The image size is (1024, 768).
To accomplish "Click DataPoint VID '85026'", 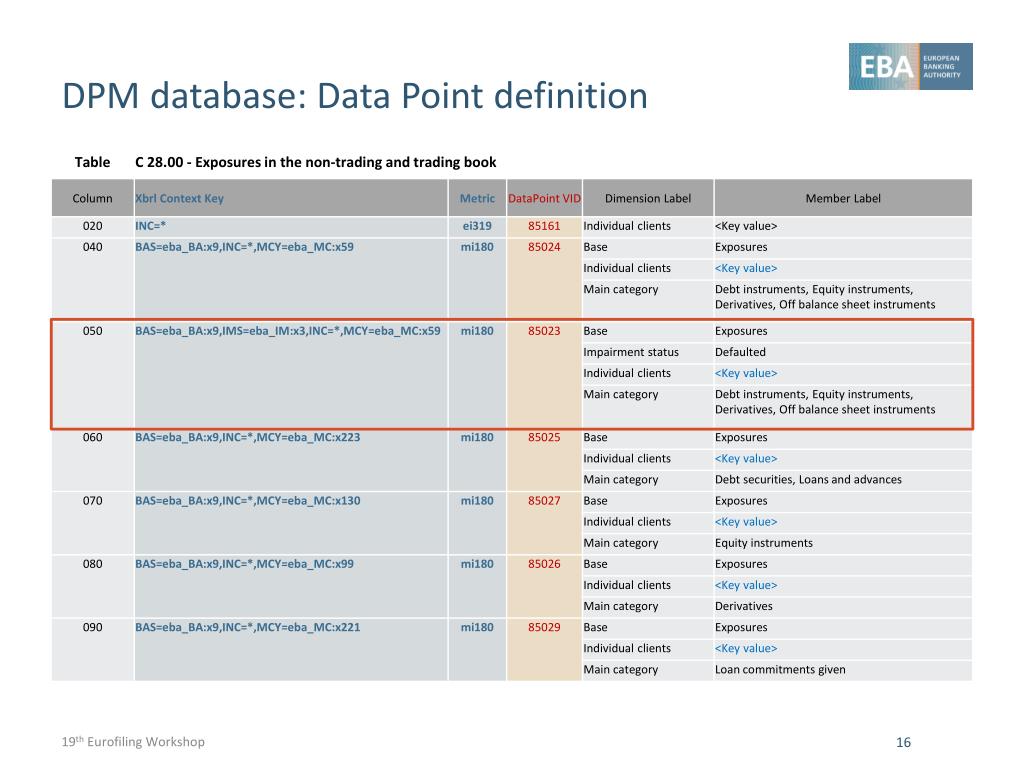I will click(544, 564).
